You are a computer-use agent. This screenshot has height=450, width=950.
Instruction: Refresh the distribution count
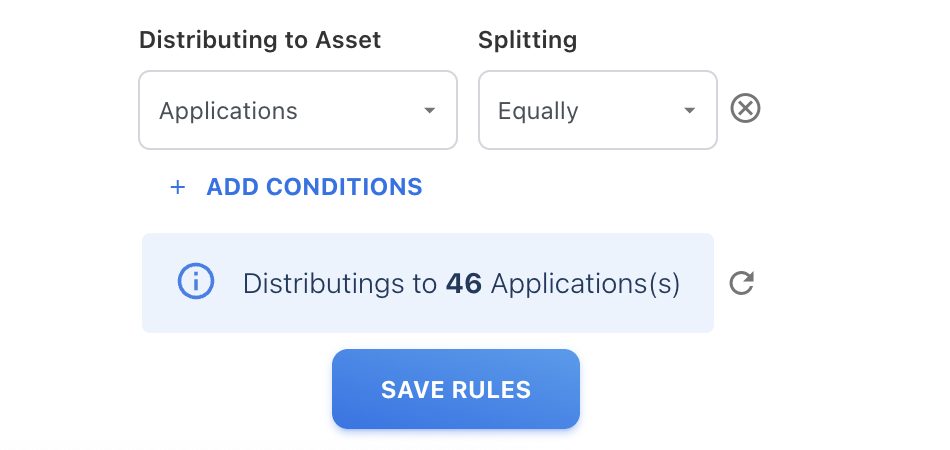pyautogui.click(x=741, y=283)
